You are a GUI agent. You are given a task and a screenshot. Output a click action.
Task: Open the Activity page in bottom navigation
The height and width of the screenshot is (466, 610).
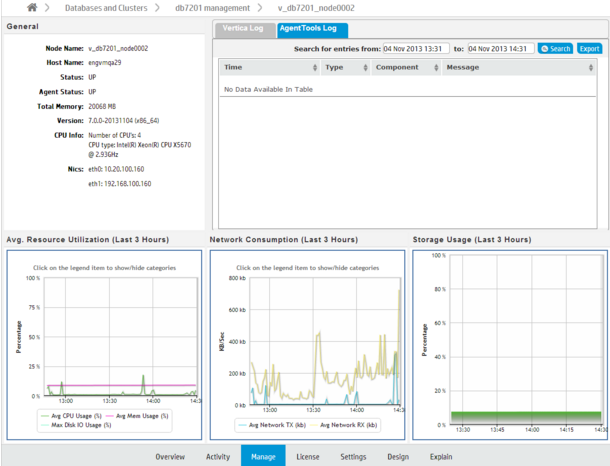[x=217, y=457]
